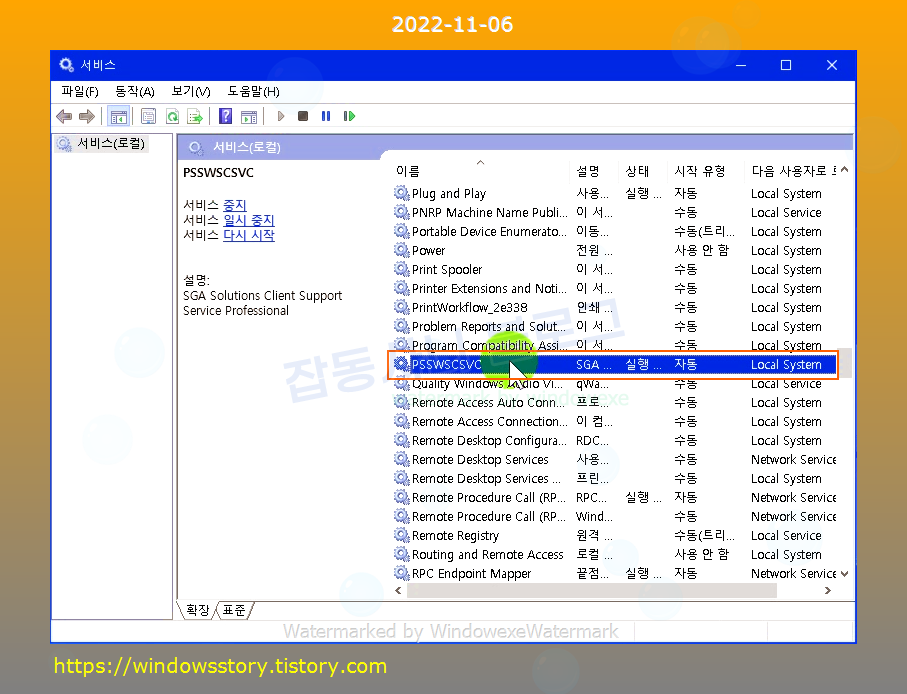The height and width of the screenshot is (694, 907).
Task: Click gear icon of Power service
Action: tap(401, 250)
